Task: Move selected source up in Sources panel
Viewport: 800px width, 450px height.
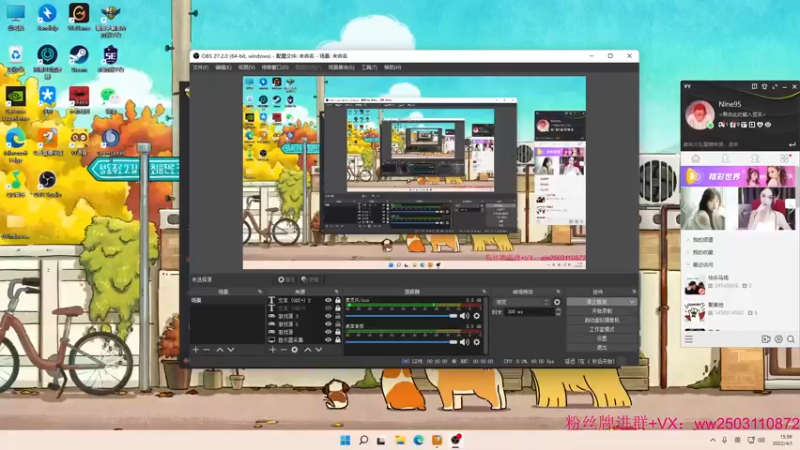Action: [308, 350]
